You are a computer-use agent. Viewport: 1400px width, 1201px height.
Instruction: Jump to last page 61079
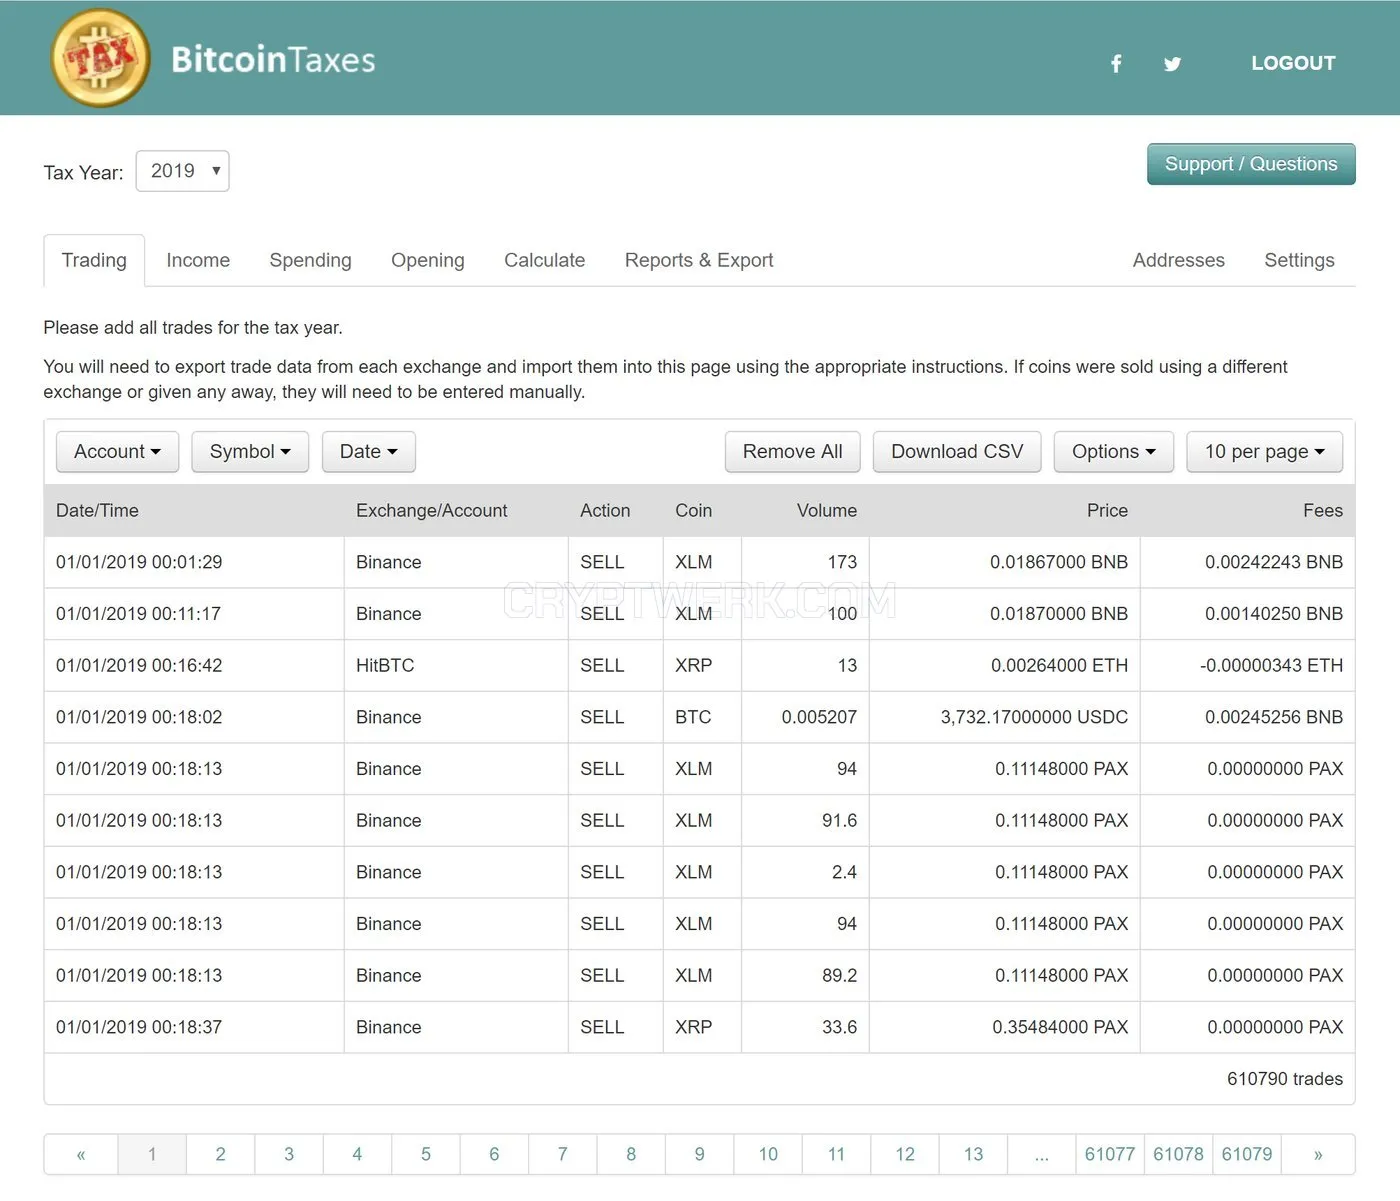point(1247,1154)
